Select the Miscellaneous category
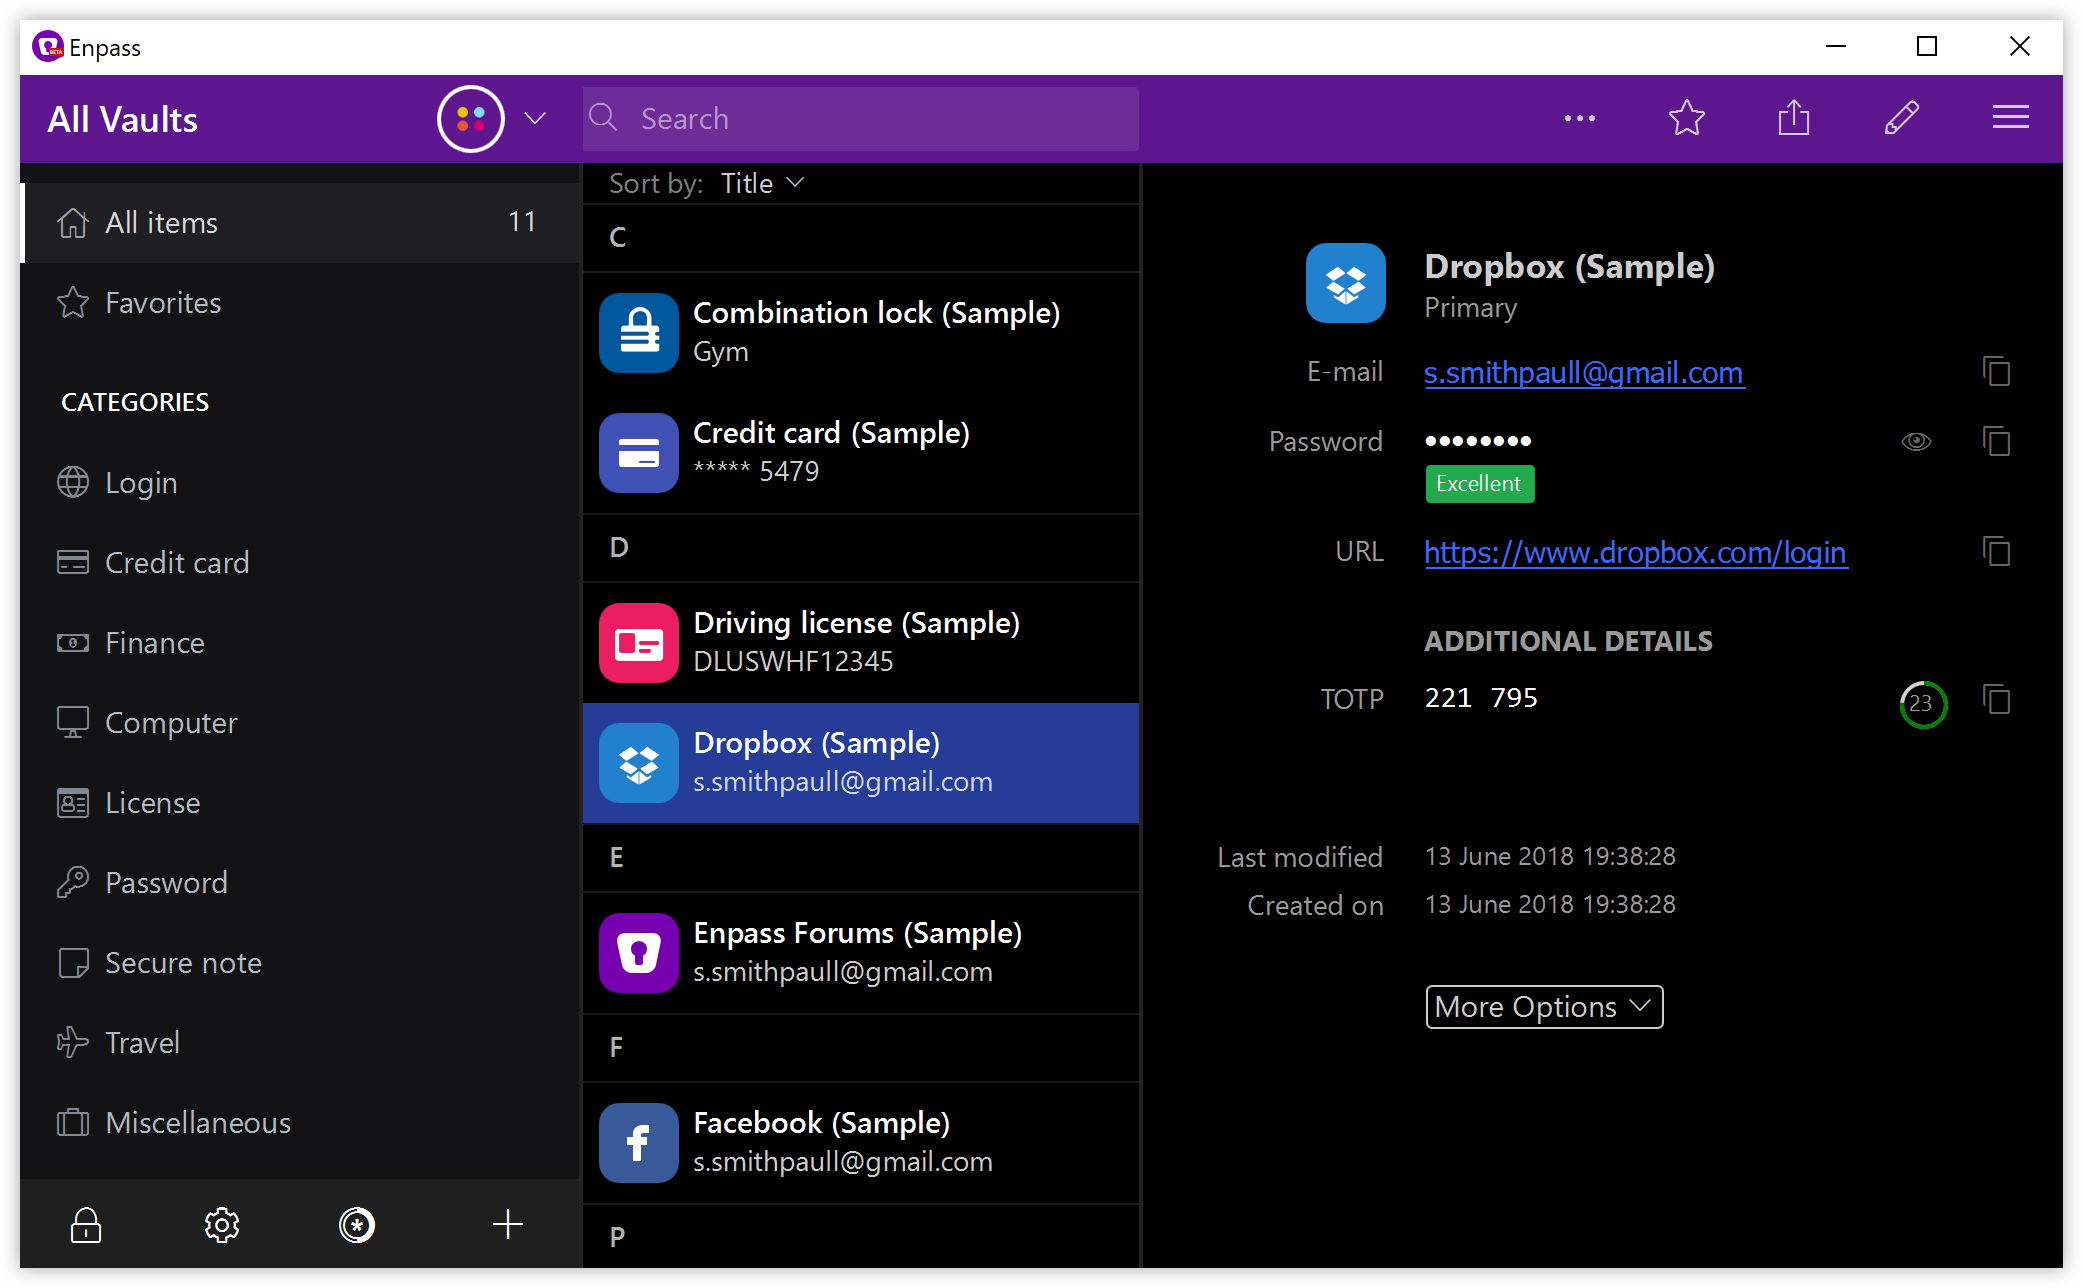2083x1288 pixels. [300, 1122]
